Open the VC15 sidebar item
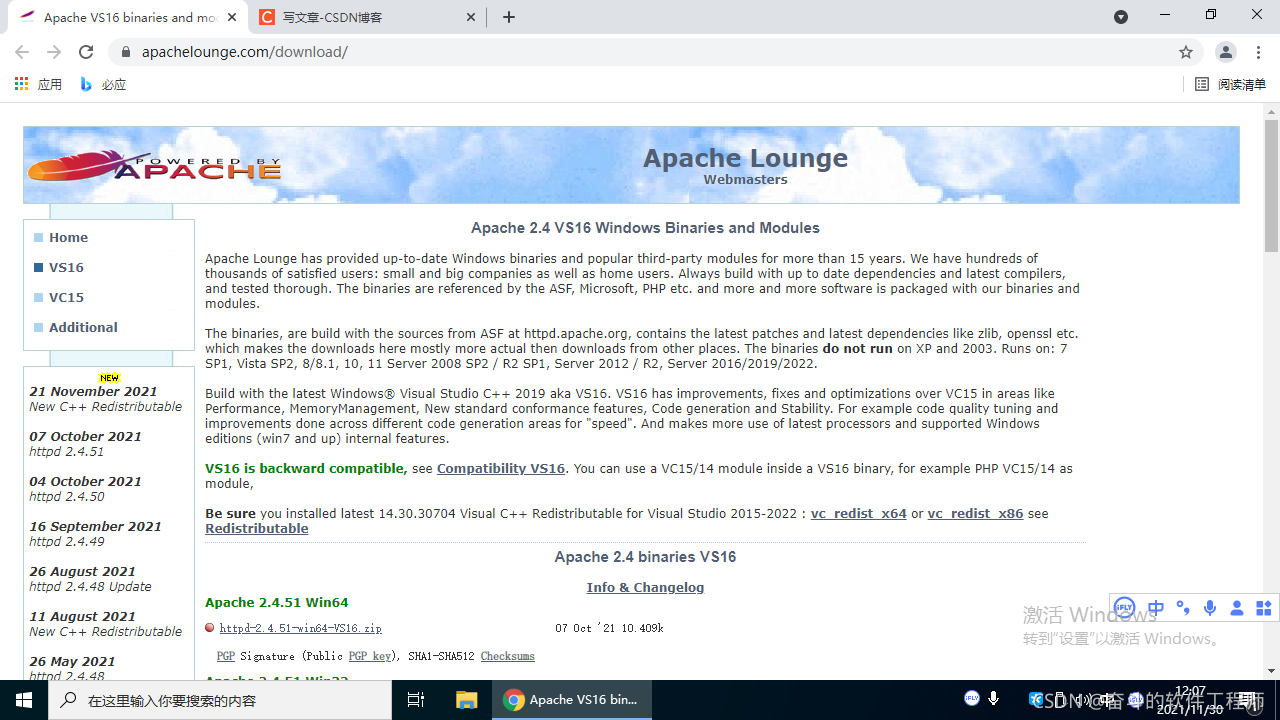The width and height of the screenshot is (1280, 720). coord(66,297)
